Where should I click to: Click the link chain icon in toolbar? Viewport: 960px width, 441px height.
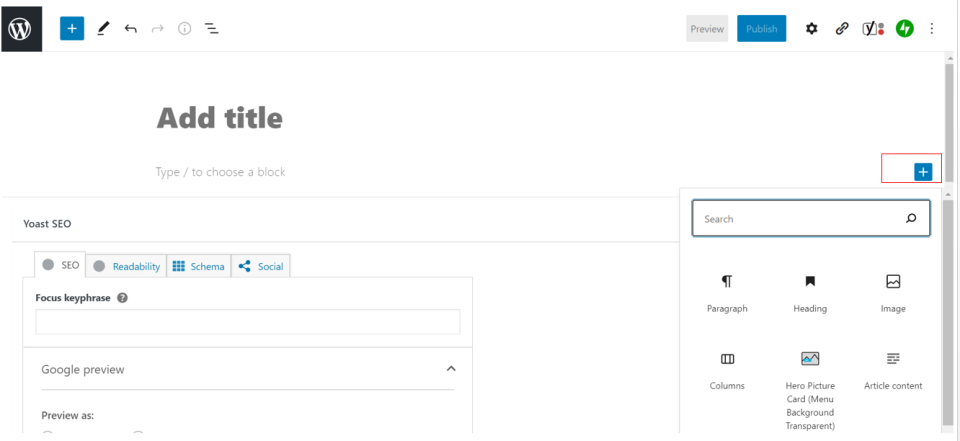pyautogui.click(x=842, y=29)
